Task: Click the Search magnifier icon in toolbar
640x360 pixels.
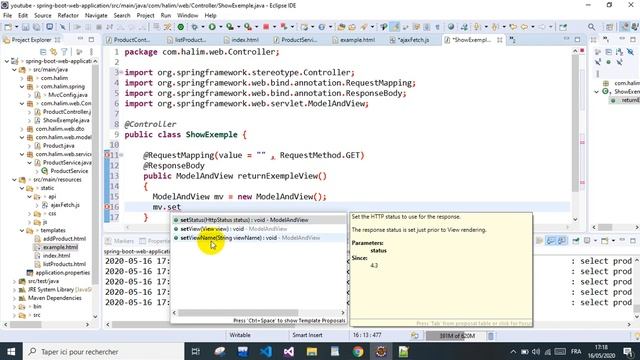Action: [591, 27]
